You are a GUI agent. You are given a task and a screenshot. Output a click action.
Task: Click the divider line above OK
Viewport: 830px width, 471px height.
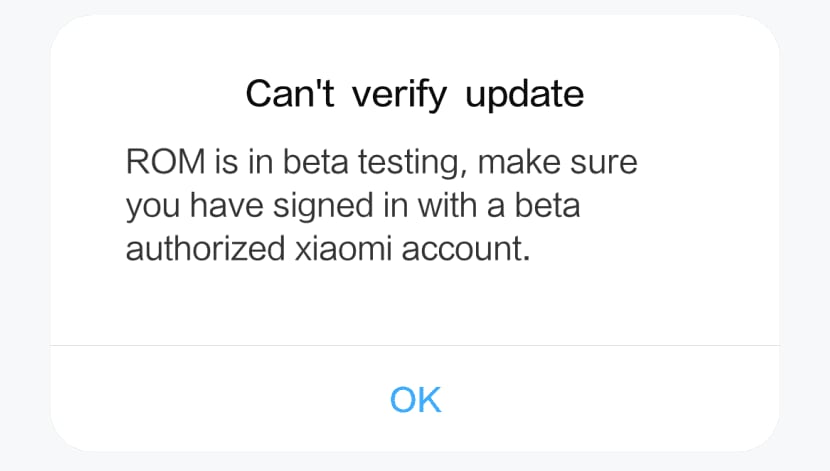pyautogui.click(x=414, y=345)
